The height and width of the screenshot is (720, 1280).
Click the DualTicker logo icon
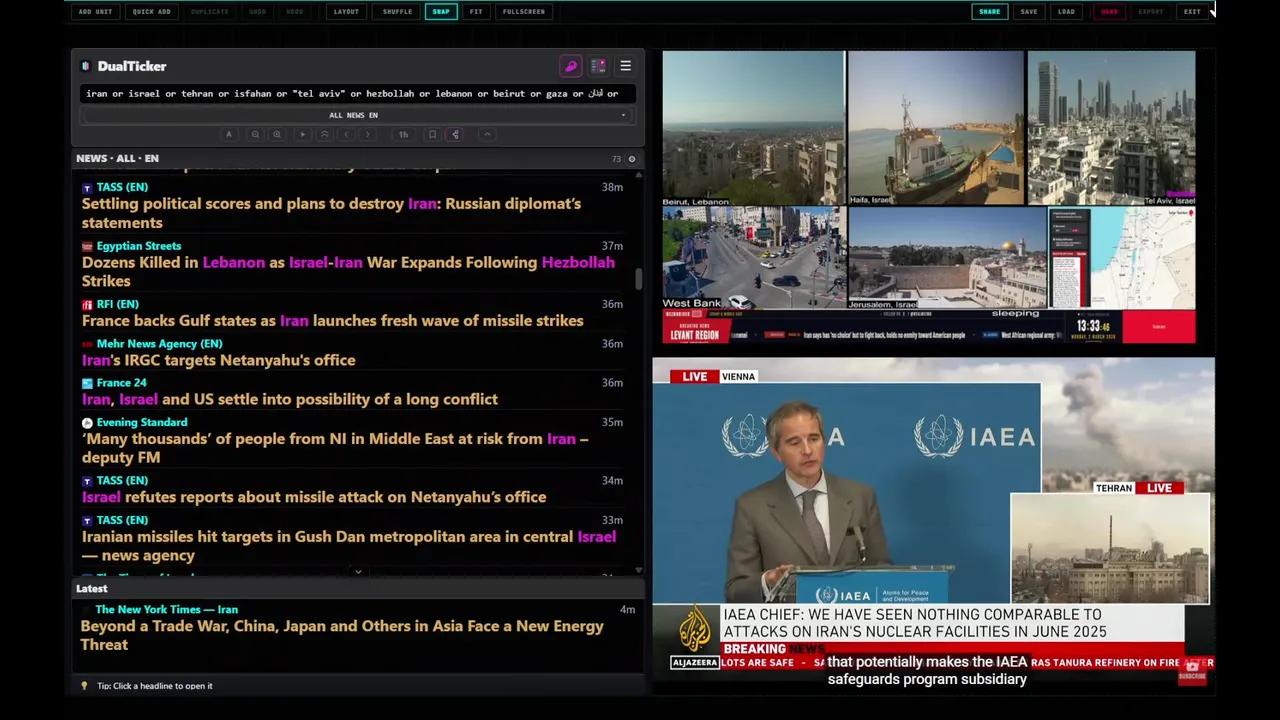tap(86, 66)
